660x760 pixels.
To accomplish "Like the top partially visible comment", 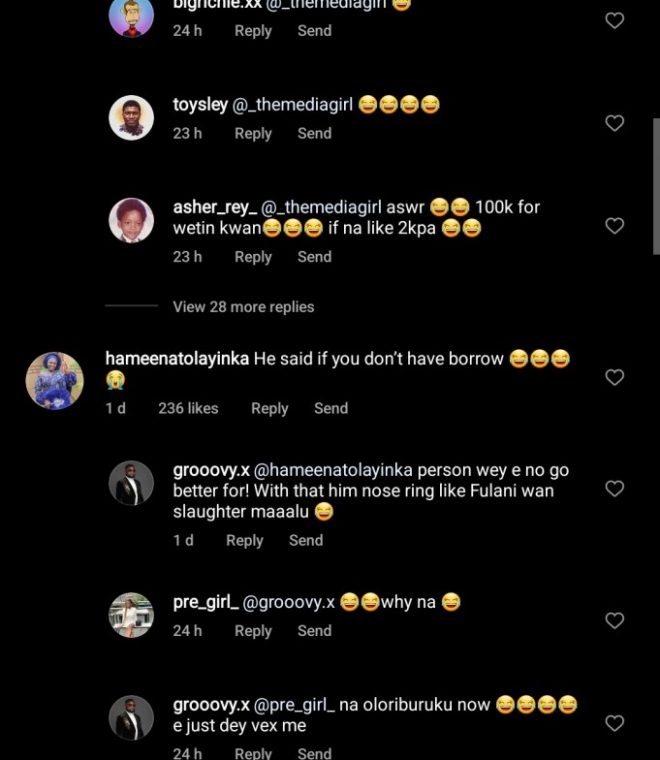I will (x=615, y=20).
